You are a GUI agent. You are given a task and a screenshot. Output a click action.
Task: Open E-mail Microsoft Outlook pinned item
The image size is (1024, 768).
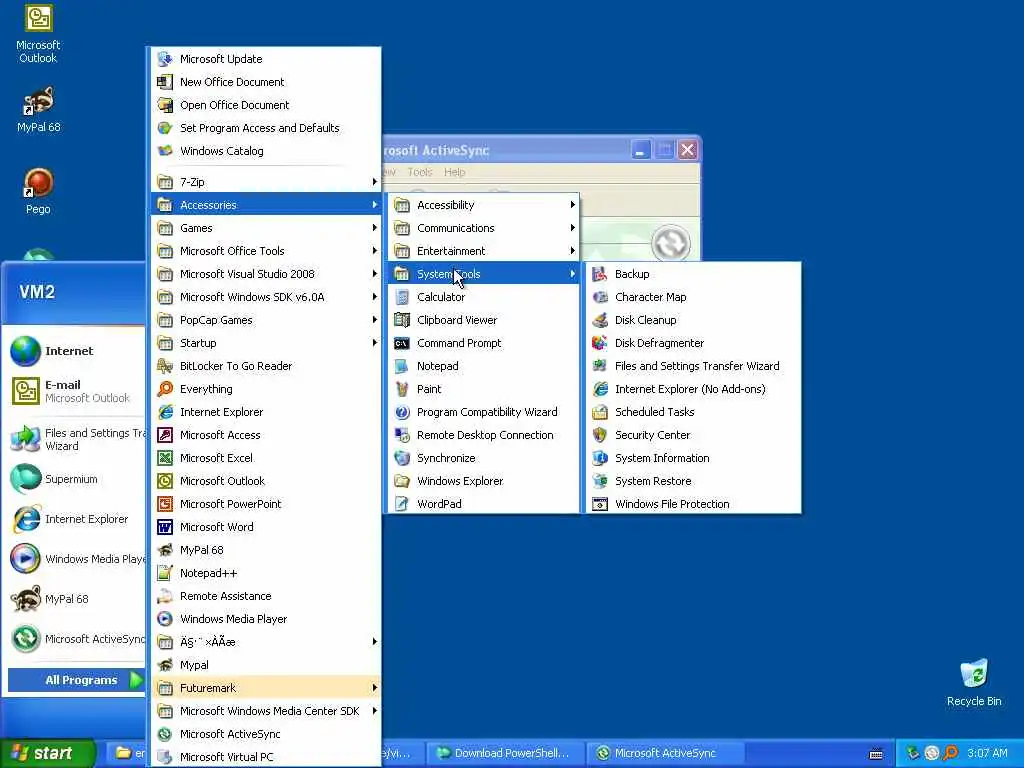(x=74, y=391)
